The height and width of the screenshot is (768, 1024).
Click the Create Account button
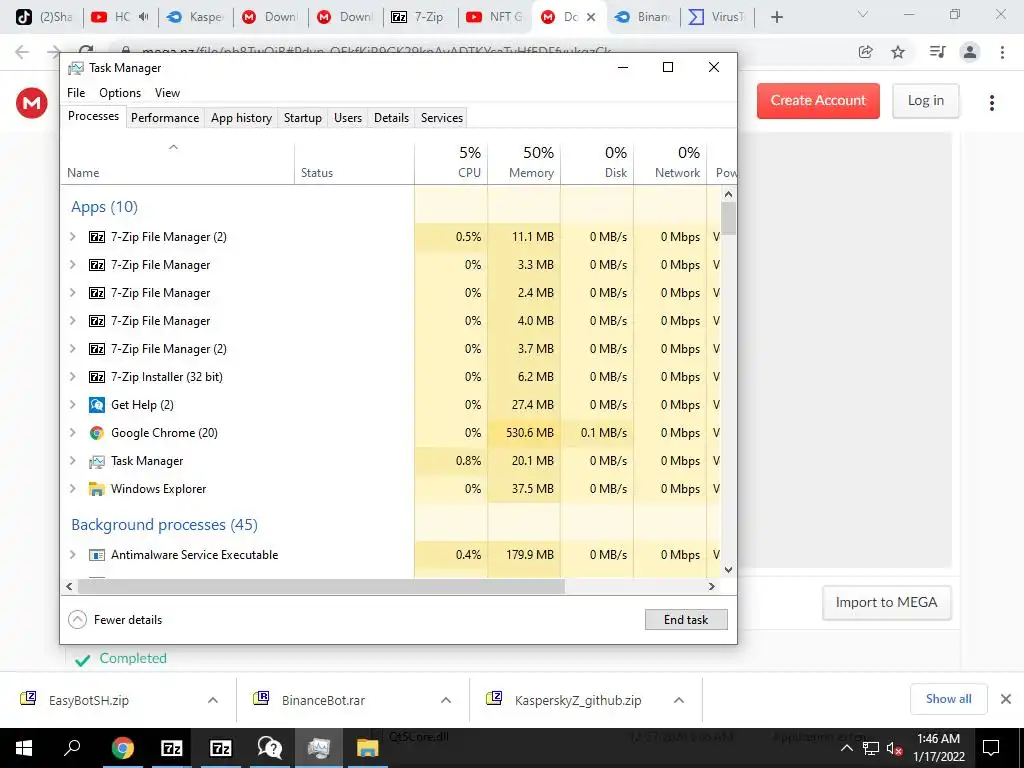point(818,101)
